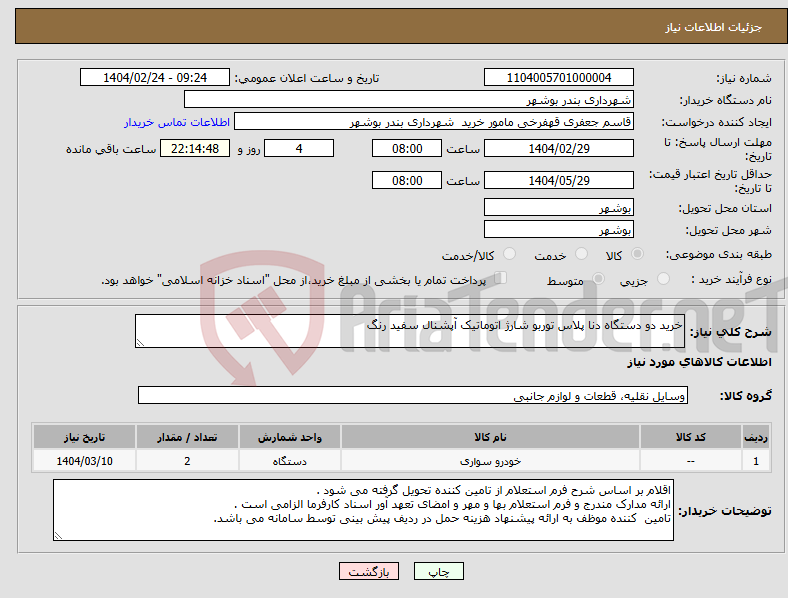Select the کالا/خدمت radio button
This screenshot has width=788, height=598.
click(509, 254)
